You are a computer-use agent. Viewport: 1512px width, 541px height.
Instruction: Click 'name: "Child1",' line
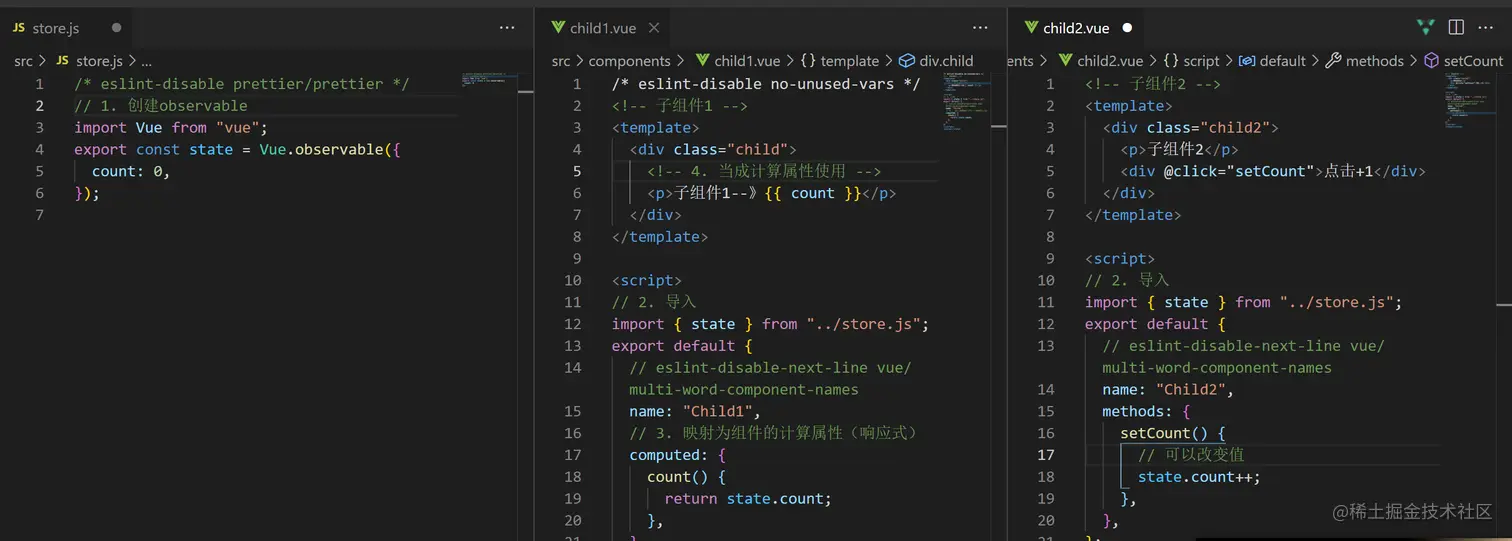point(695,411)
